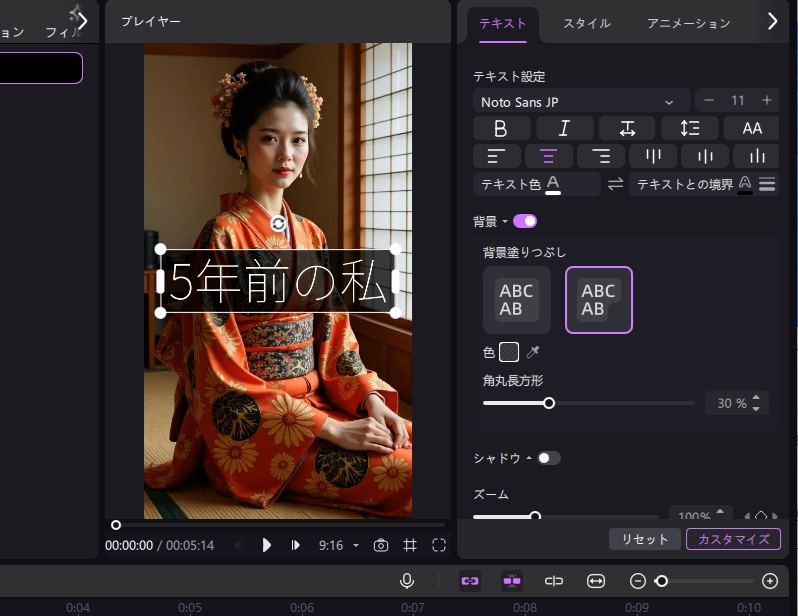Open the テキスト色 color picker

(x=537, y=184)
